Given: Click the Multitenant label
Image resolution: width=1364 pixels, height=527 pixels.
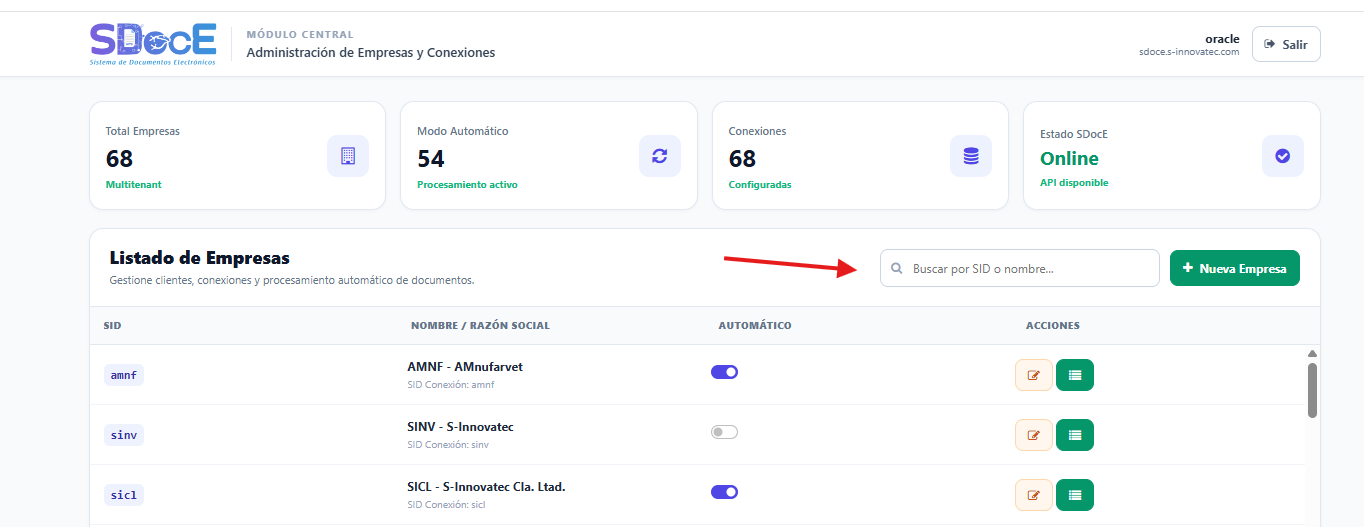Looking at the screenshot, I should pyautogui.click(x=133, y=185).
